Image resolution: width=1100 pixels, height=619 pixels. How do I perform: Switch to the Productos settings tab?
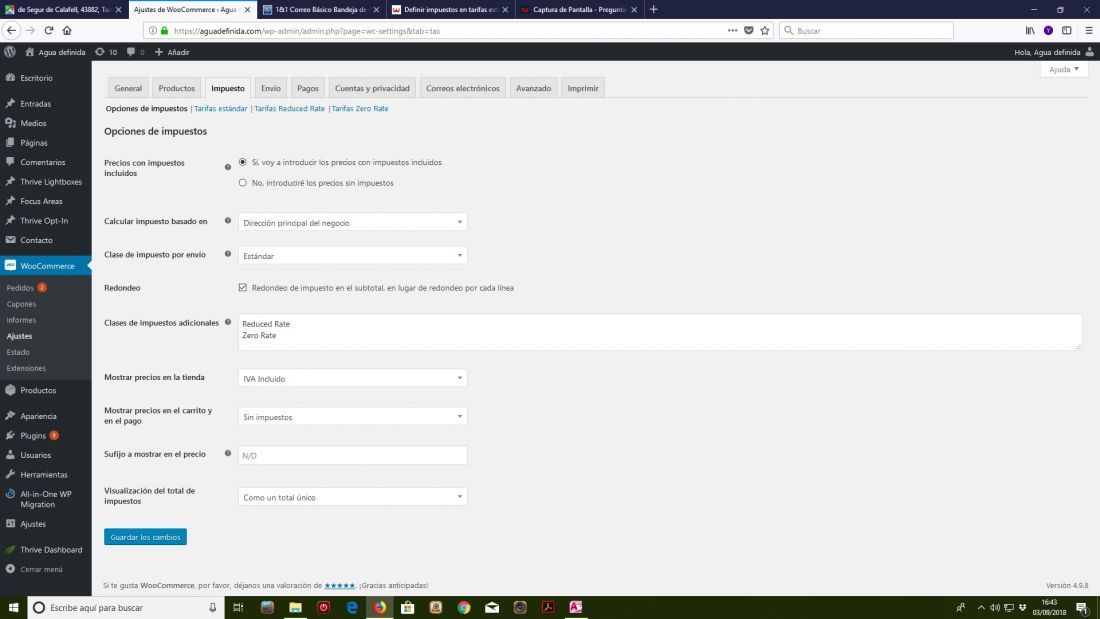176,88
